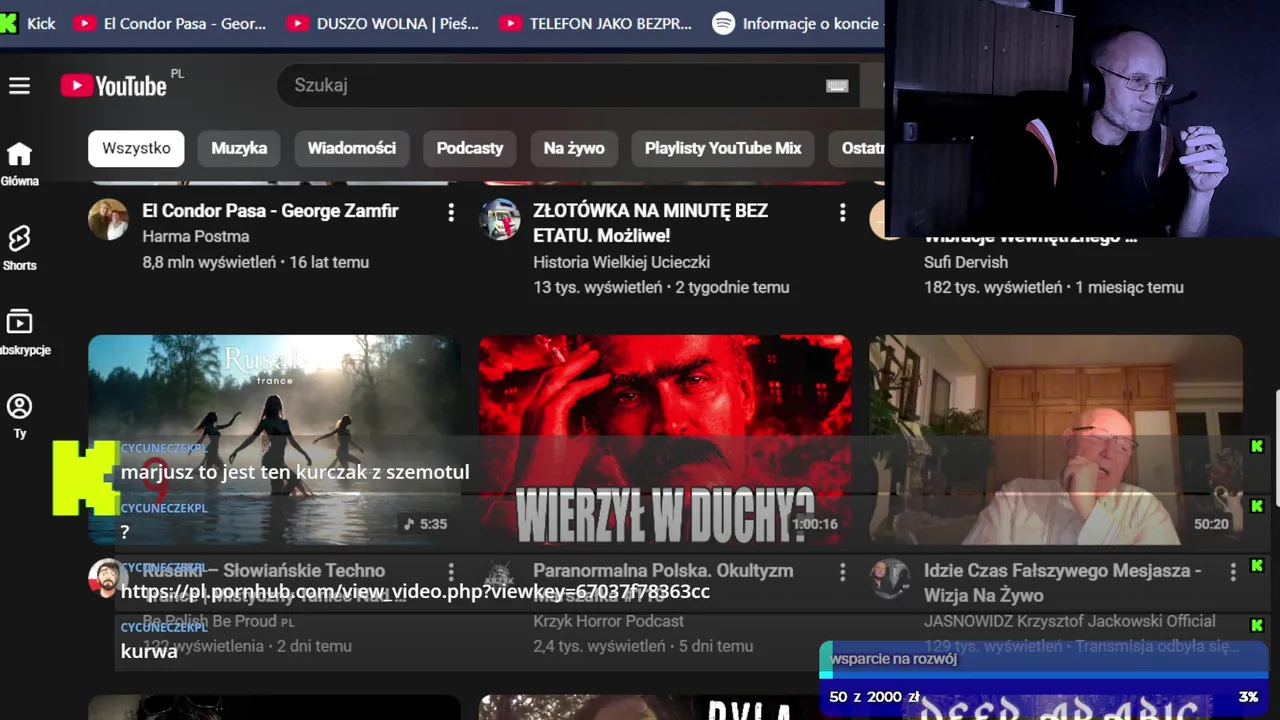1280x720 pixels.
Task: Visit the Krzyk Horror Podcast channel
Action: click(x=608, y=621)
